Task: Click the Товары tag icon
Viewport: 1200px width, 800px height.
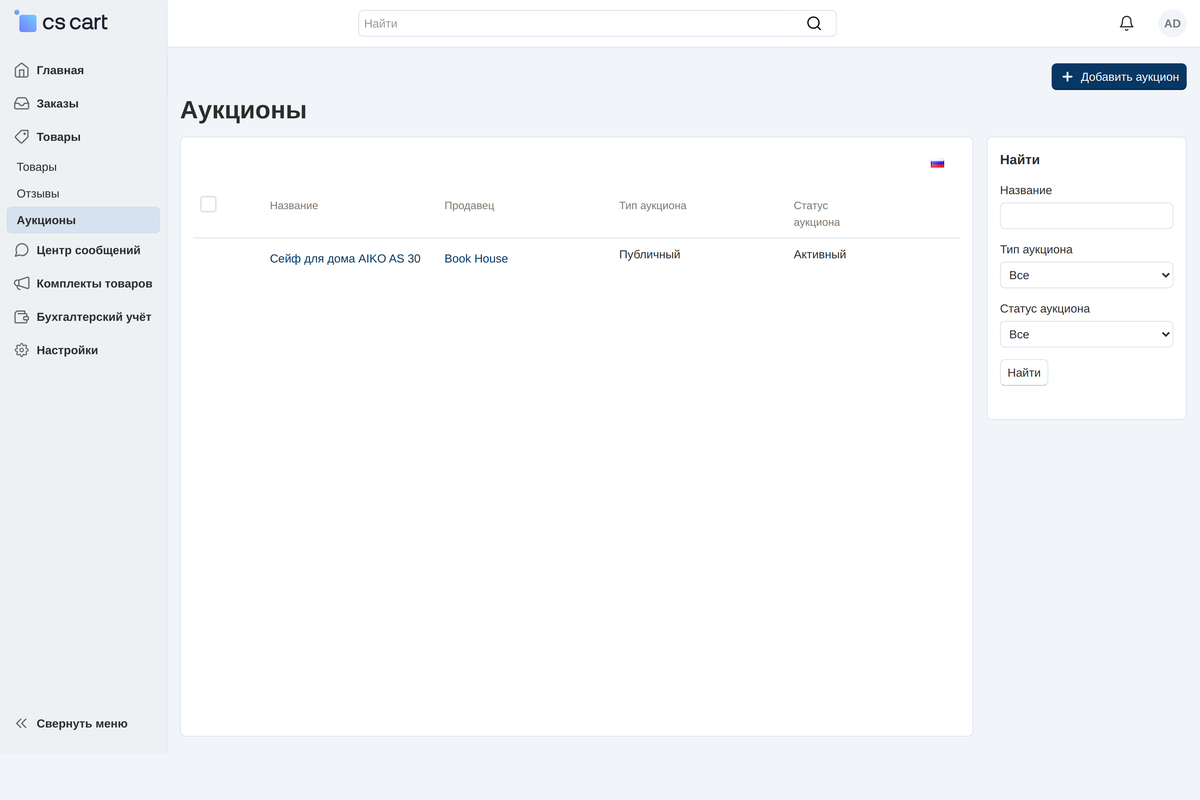Action: coord(22,137)
